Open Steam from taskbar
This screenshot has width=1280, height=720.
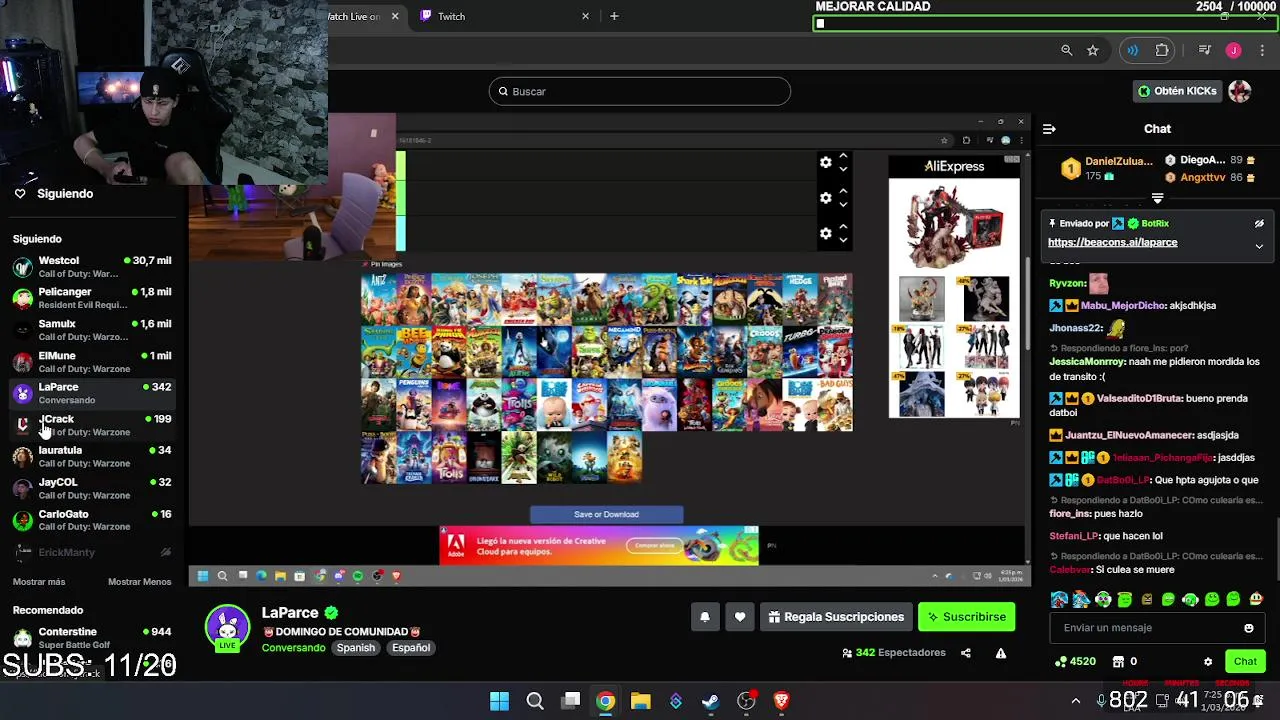[x=711, y=701]
